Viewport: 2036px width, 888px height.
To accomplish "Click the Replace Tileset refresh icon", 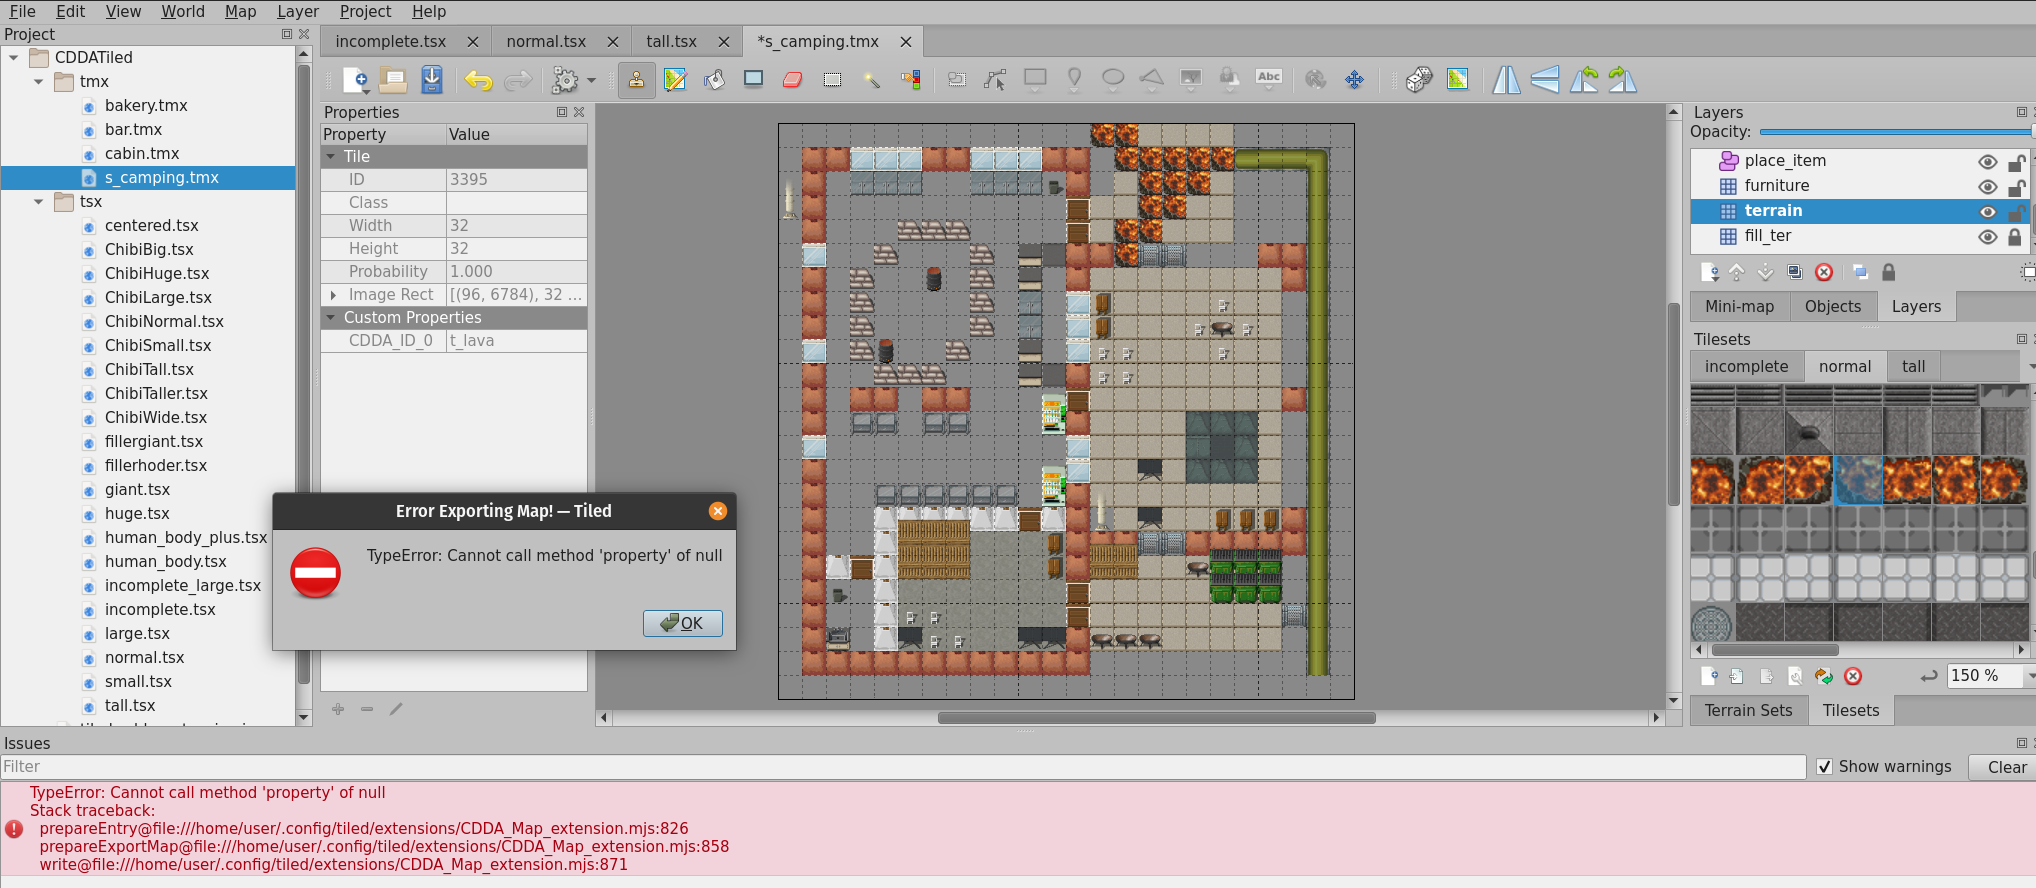I will [1824, 677].
